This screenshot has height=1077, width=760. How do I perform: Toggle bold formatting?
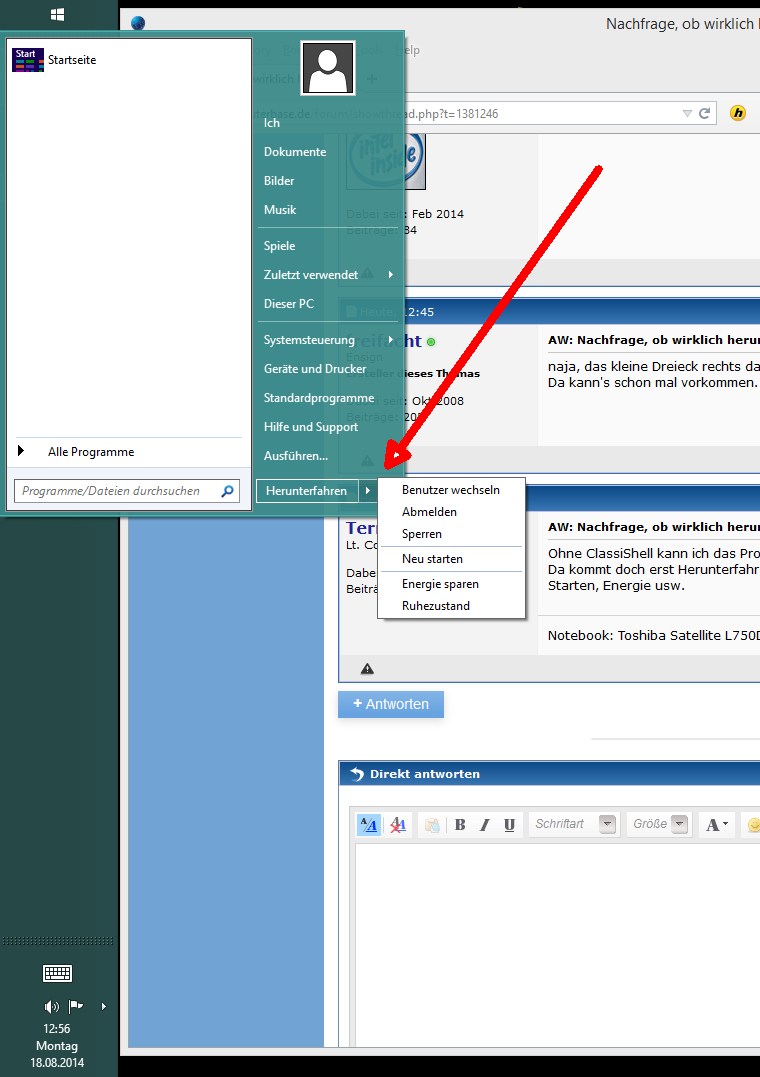pyautogui.click(x=460, y=824)
